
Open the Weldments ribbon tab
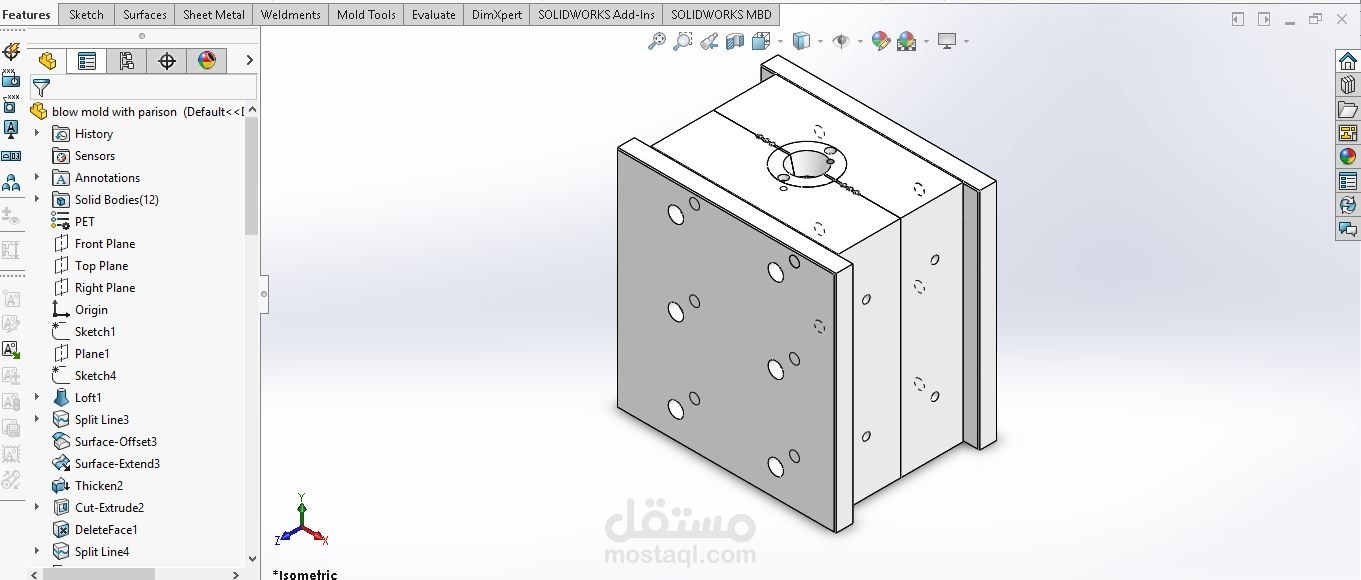[291, 14]
